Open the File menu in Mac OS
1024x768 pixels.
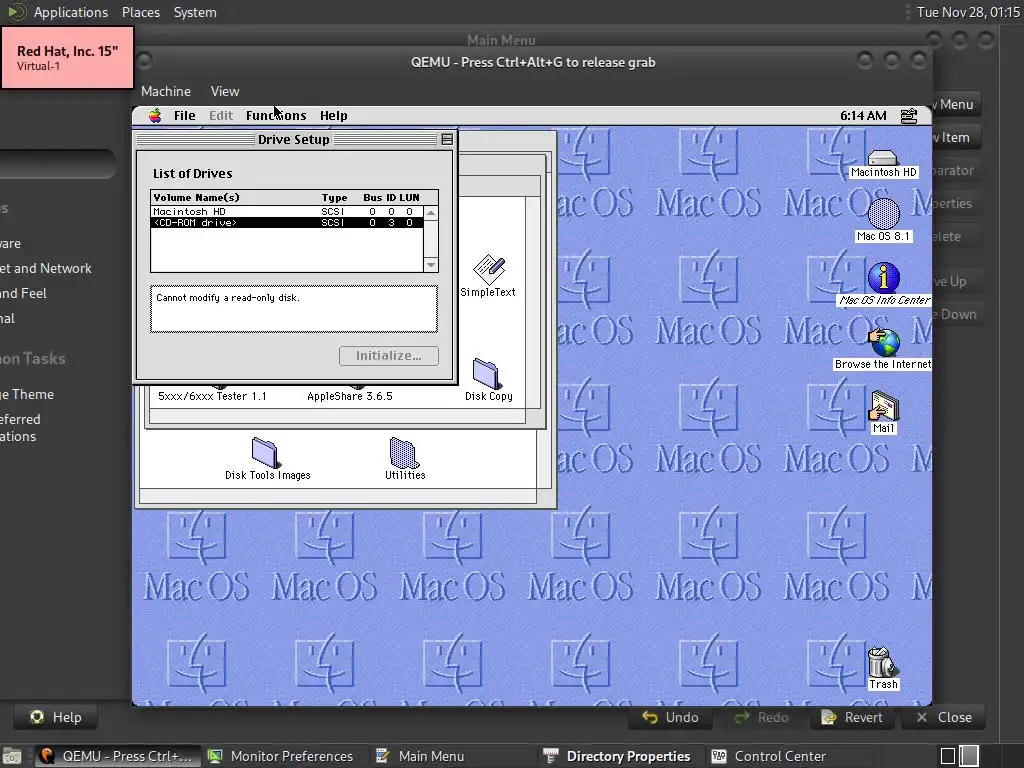(x=184, y=116)
